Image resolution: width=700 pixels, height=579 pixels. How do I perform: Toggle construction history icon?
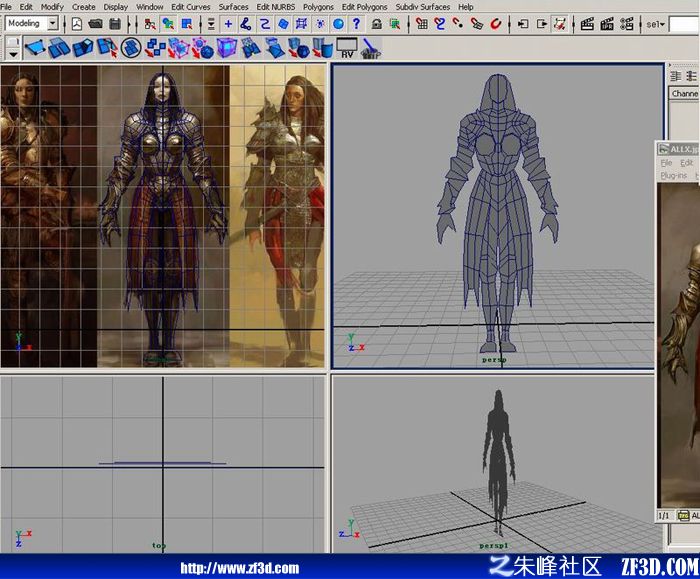point(560,24)
